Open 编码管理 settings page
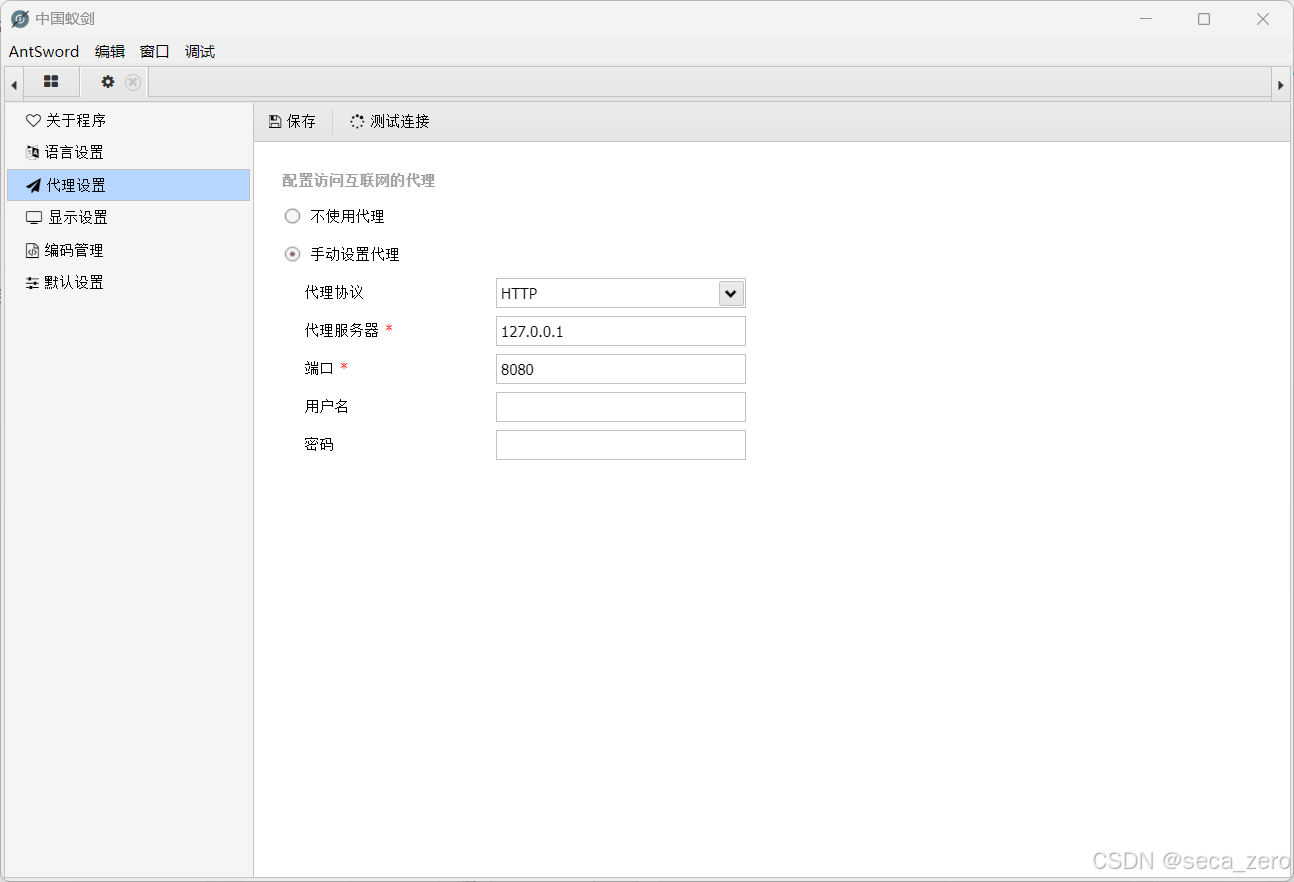 (x=128, y=250)
